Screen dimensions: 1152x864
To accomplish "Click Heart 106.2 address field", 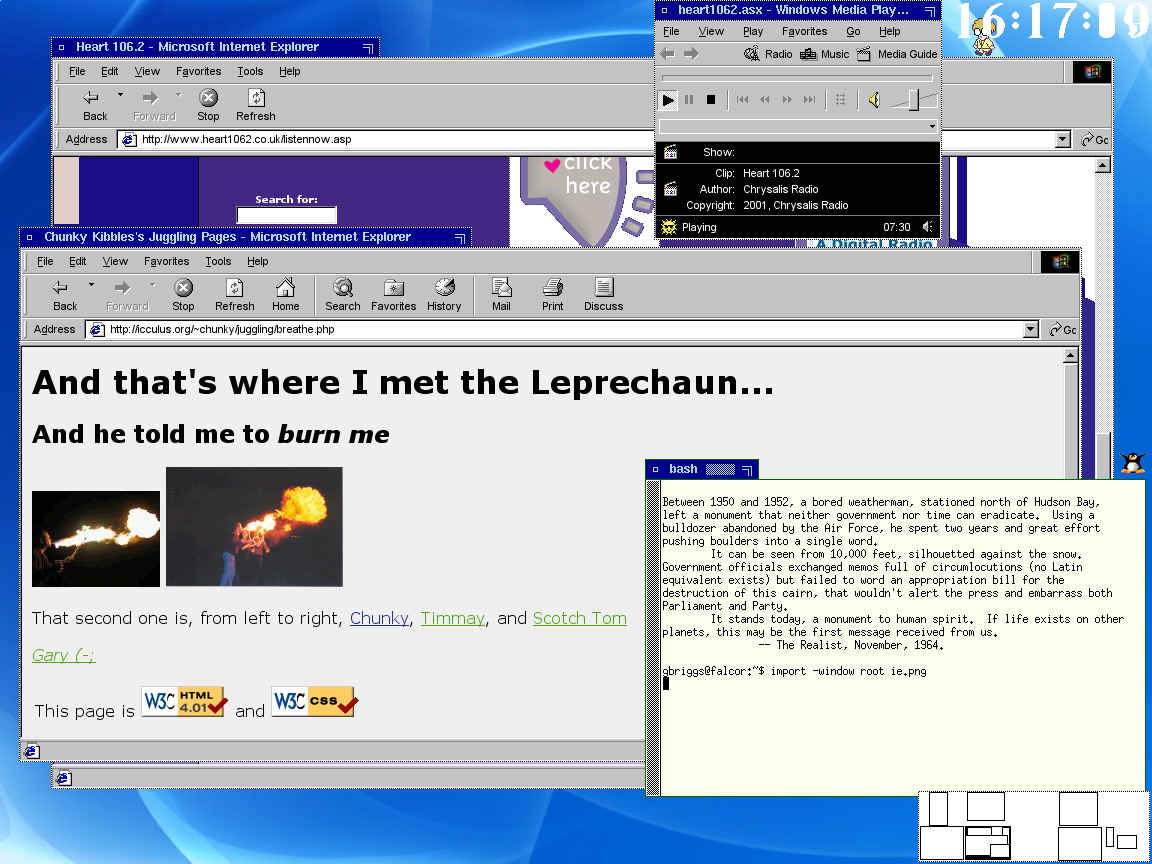I will point(388,140).
